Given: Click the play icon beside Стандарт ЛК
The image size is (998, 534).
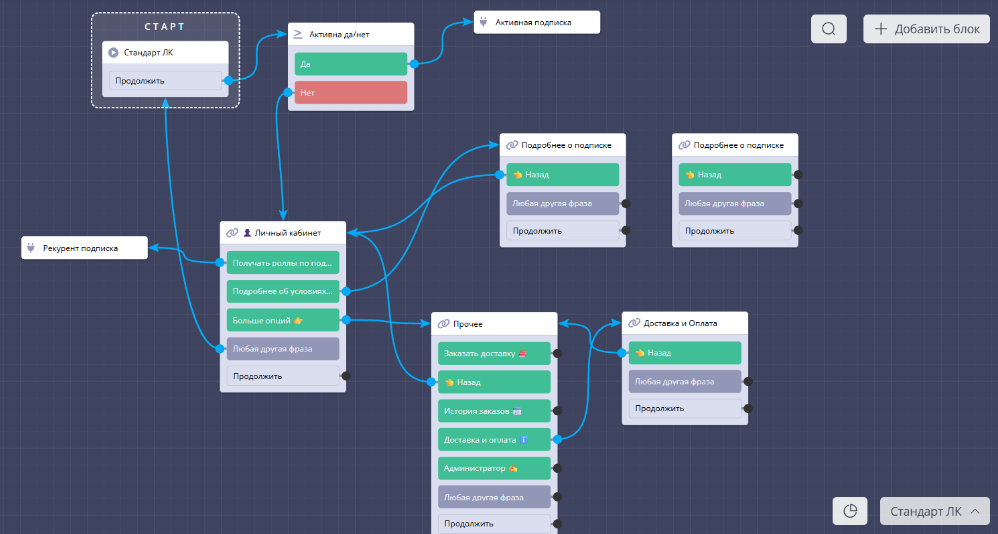Looking at the screenshot, I should click(x=114, y=52).
